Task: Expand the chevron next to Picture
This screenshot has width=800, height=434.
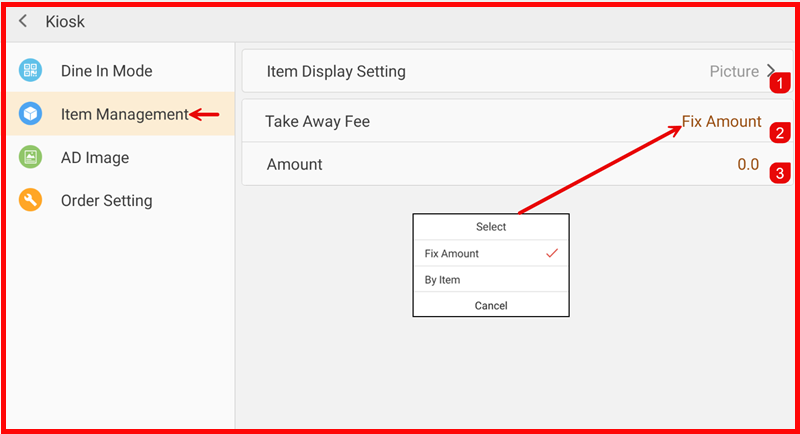Action: click(x=771, y=71)
